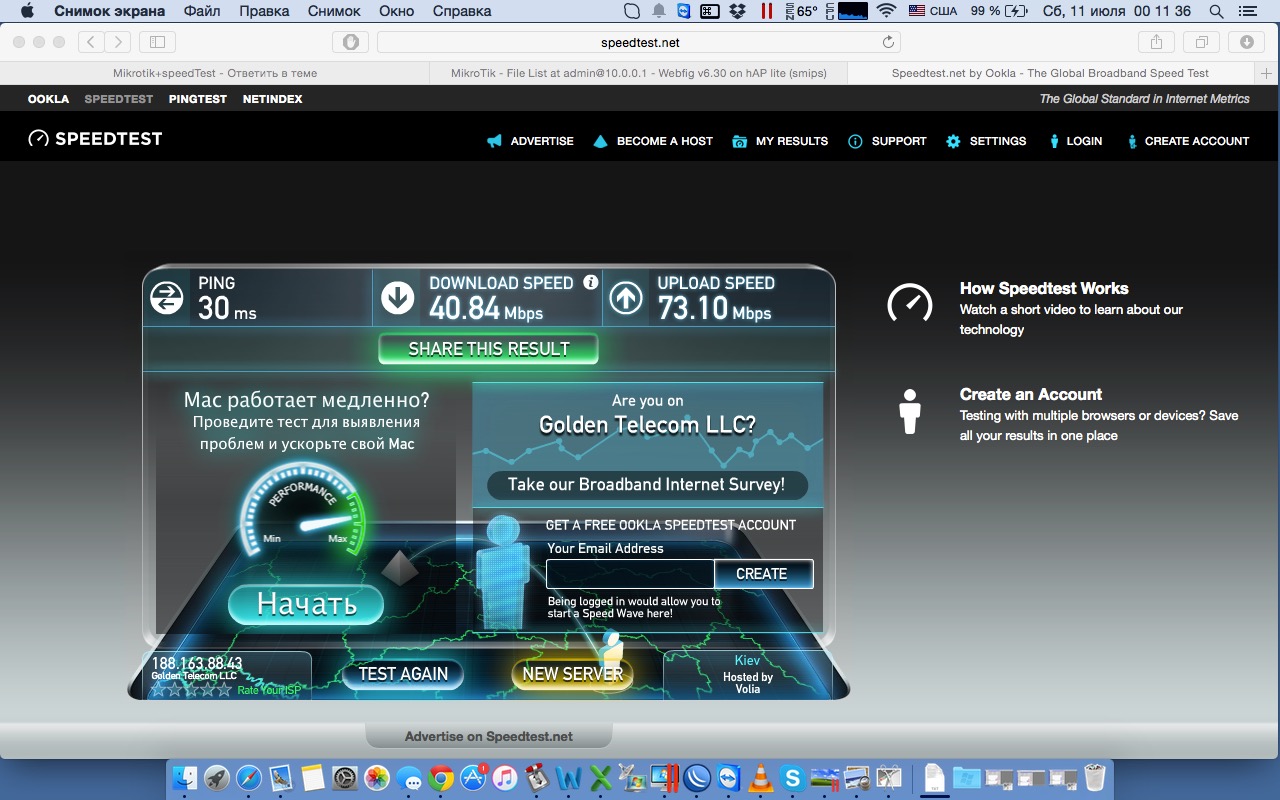Click the IP address 188.163.88.43
Image resolution: width=1280 pixels, height=800 pixels.
coord(197,663)
